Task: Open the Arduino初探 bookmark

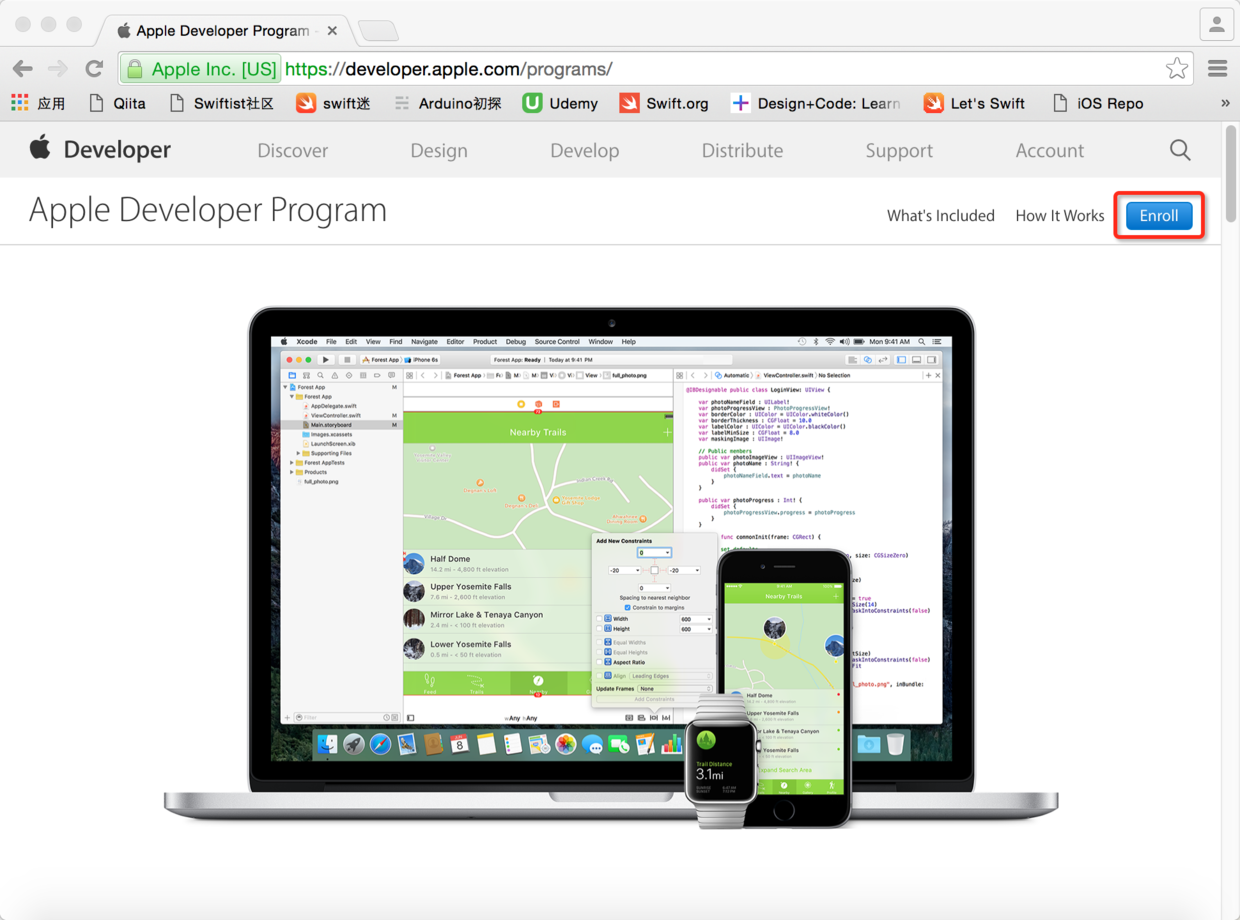Action: tap(447, 103)
